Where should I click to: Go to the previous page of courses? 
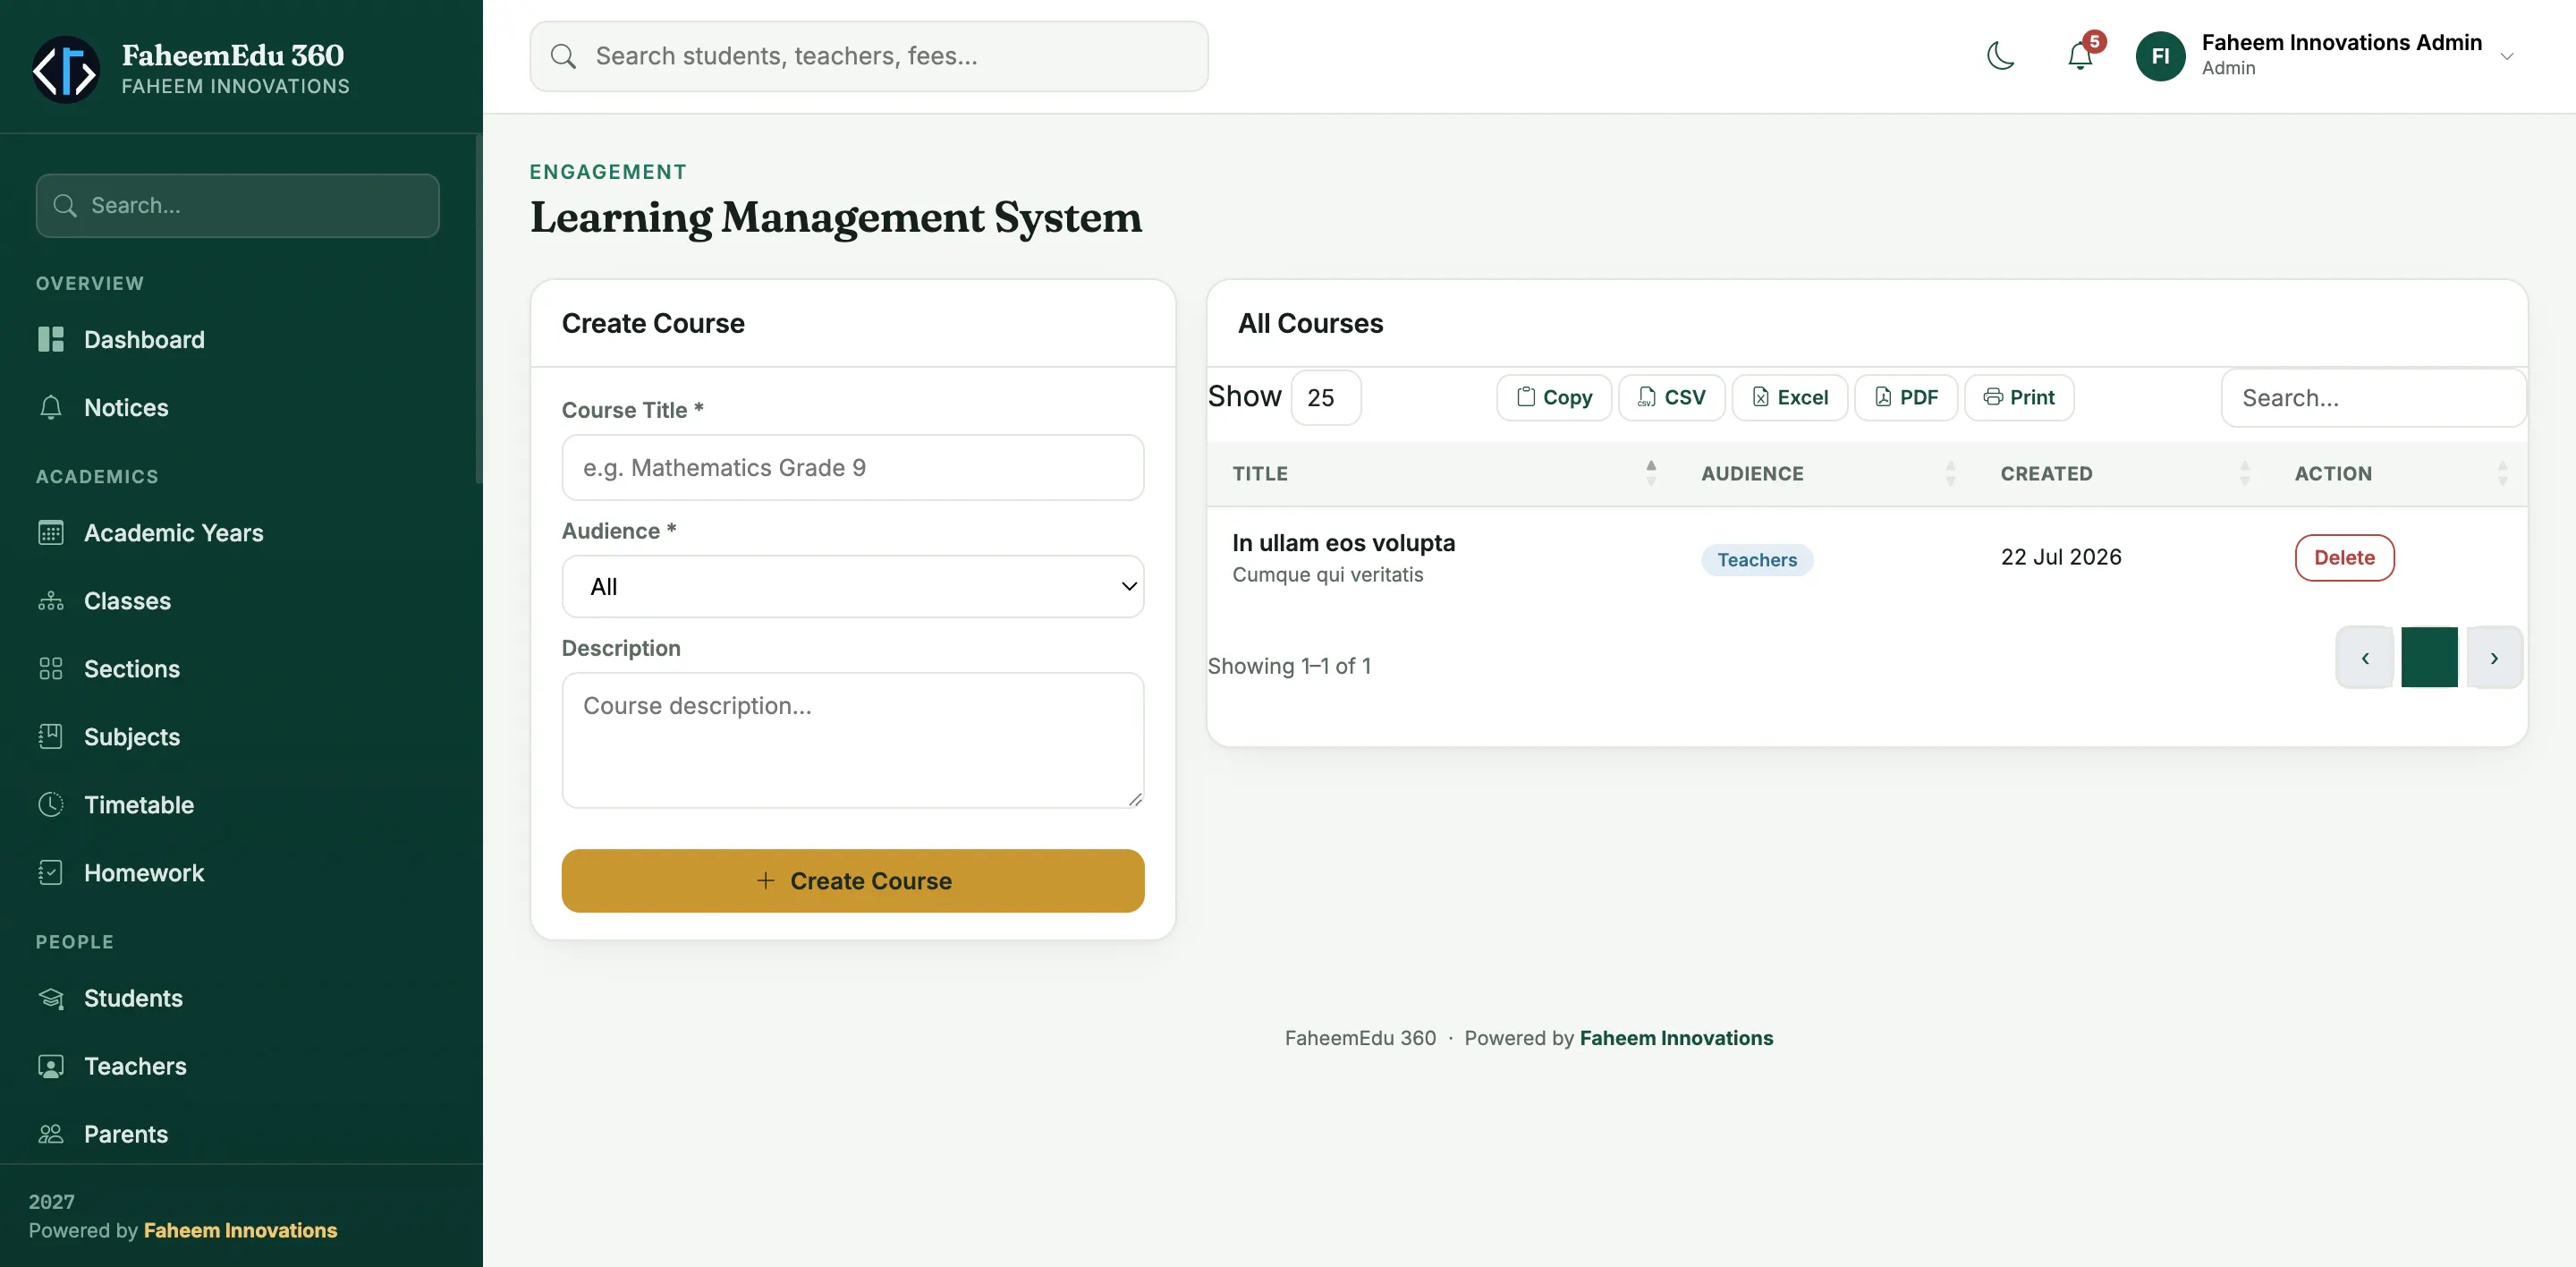point(2365,658)
